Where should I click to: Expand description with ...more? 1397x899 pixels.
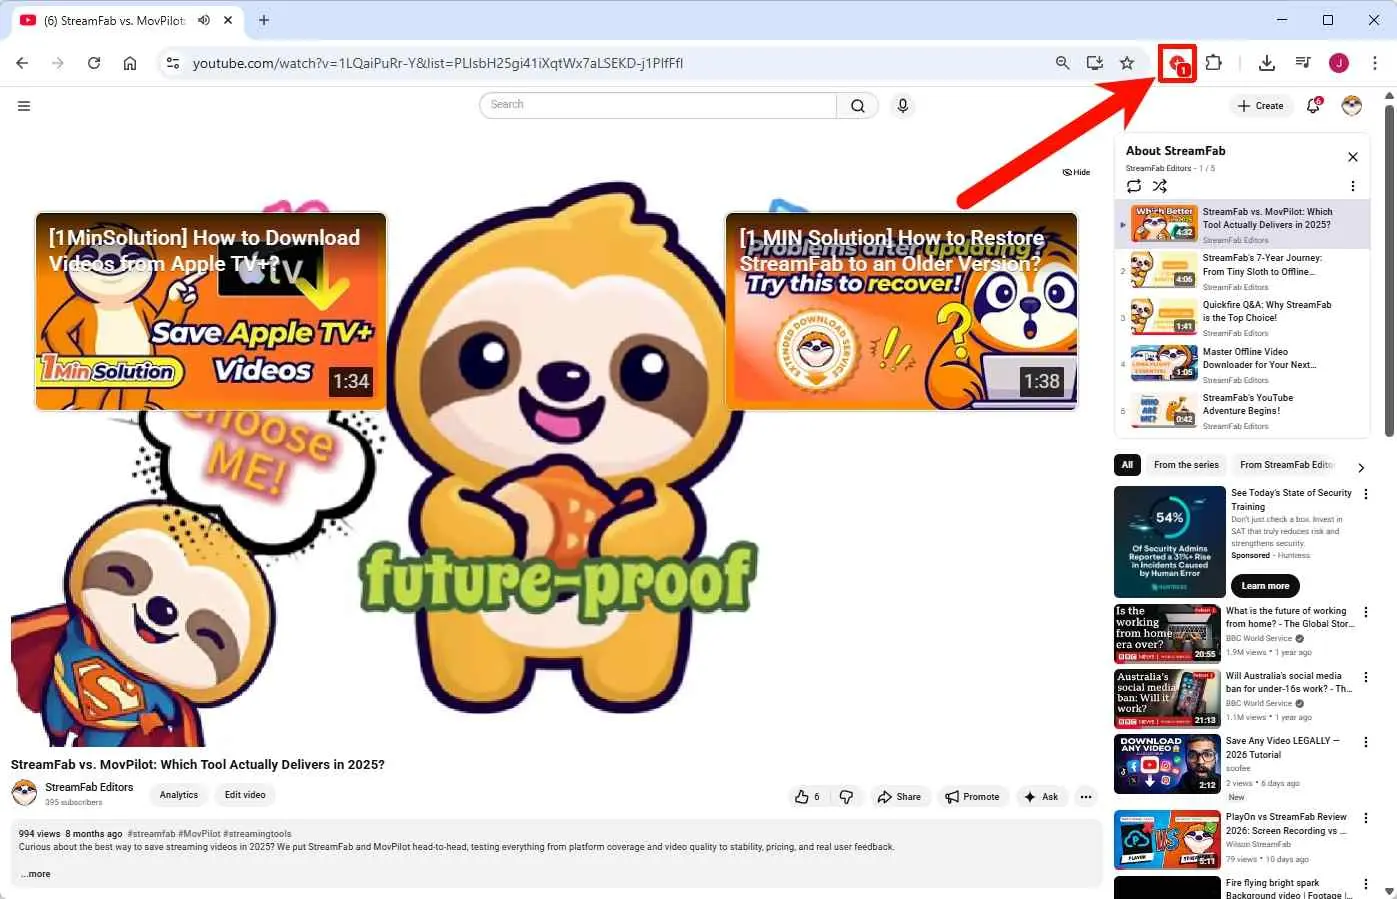point(36,874)
